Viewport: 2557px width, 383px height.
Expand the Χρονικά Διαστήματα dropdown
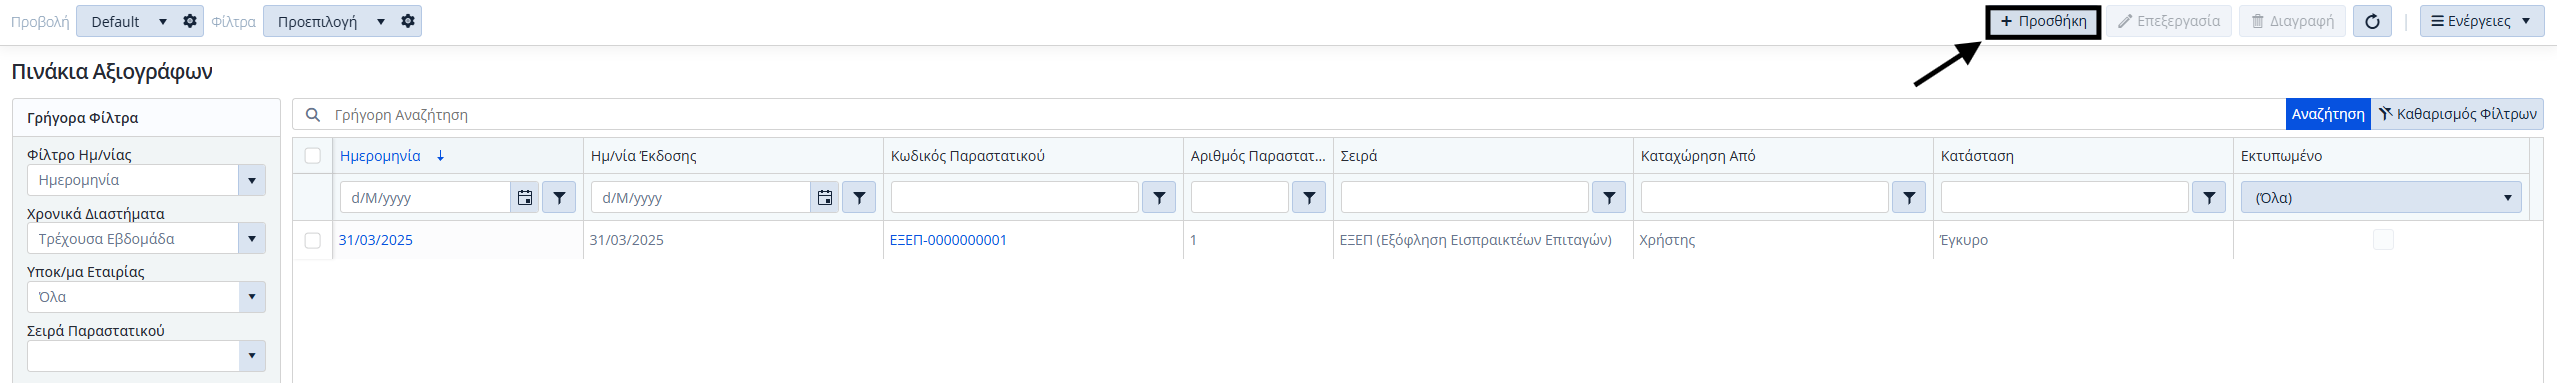click(252, 239)
